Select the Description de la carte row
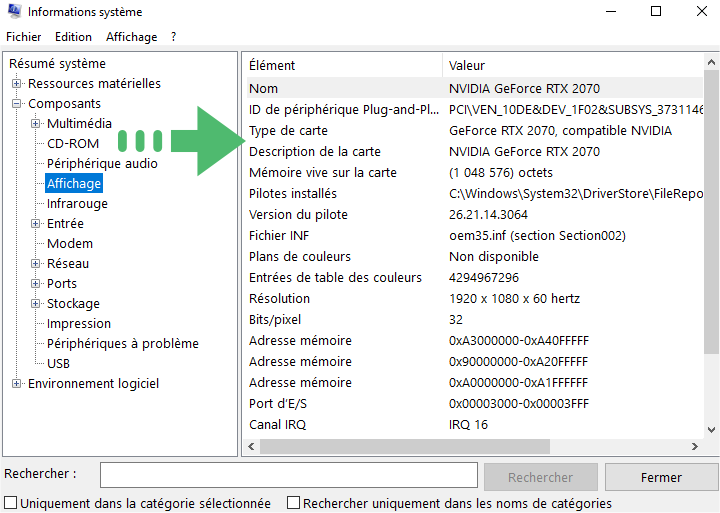 tap(475, 152)
